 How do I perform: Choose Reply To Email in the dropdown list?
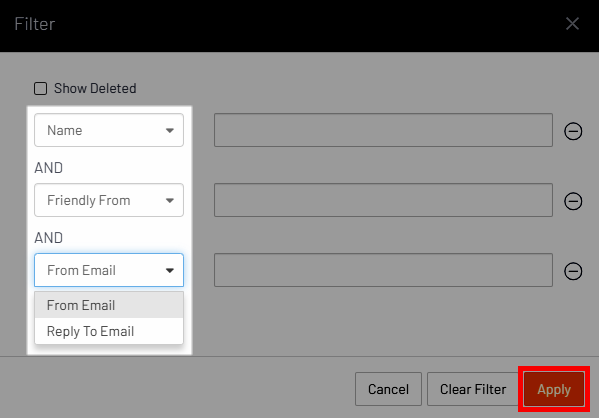click(109, 331)
